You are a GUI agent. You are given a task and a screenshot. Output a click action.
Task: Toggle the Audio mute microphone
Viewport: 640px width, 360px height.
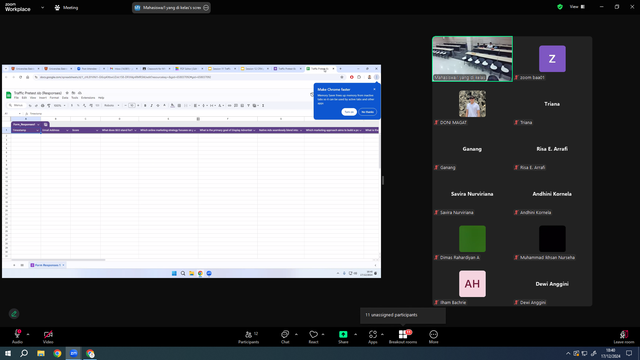tap(17, 337)
